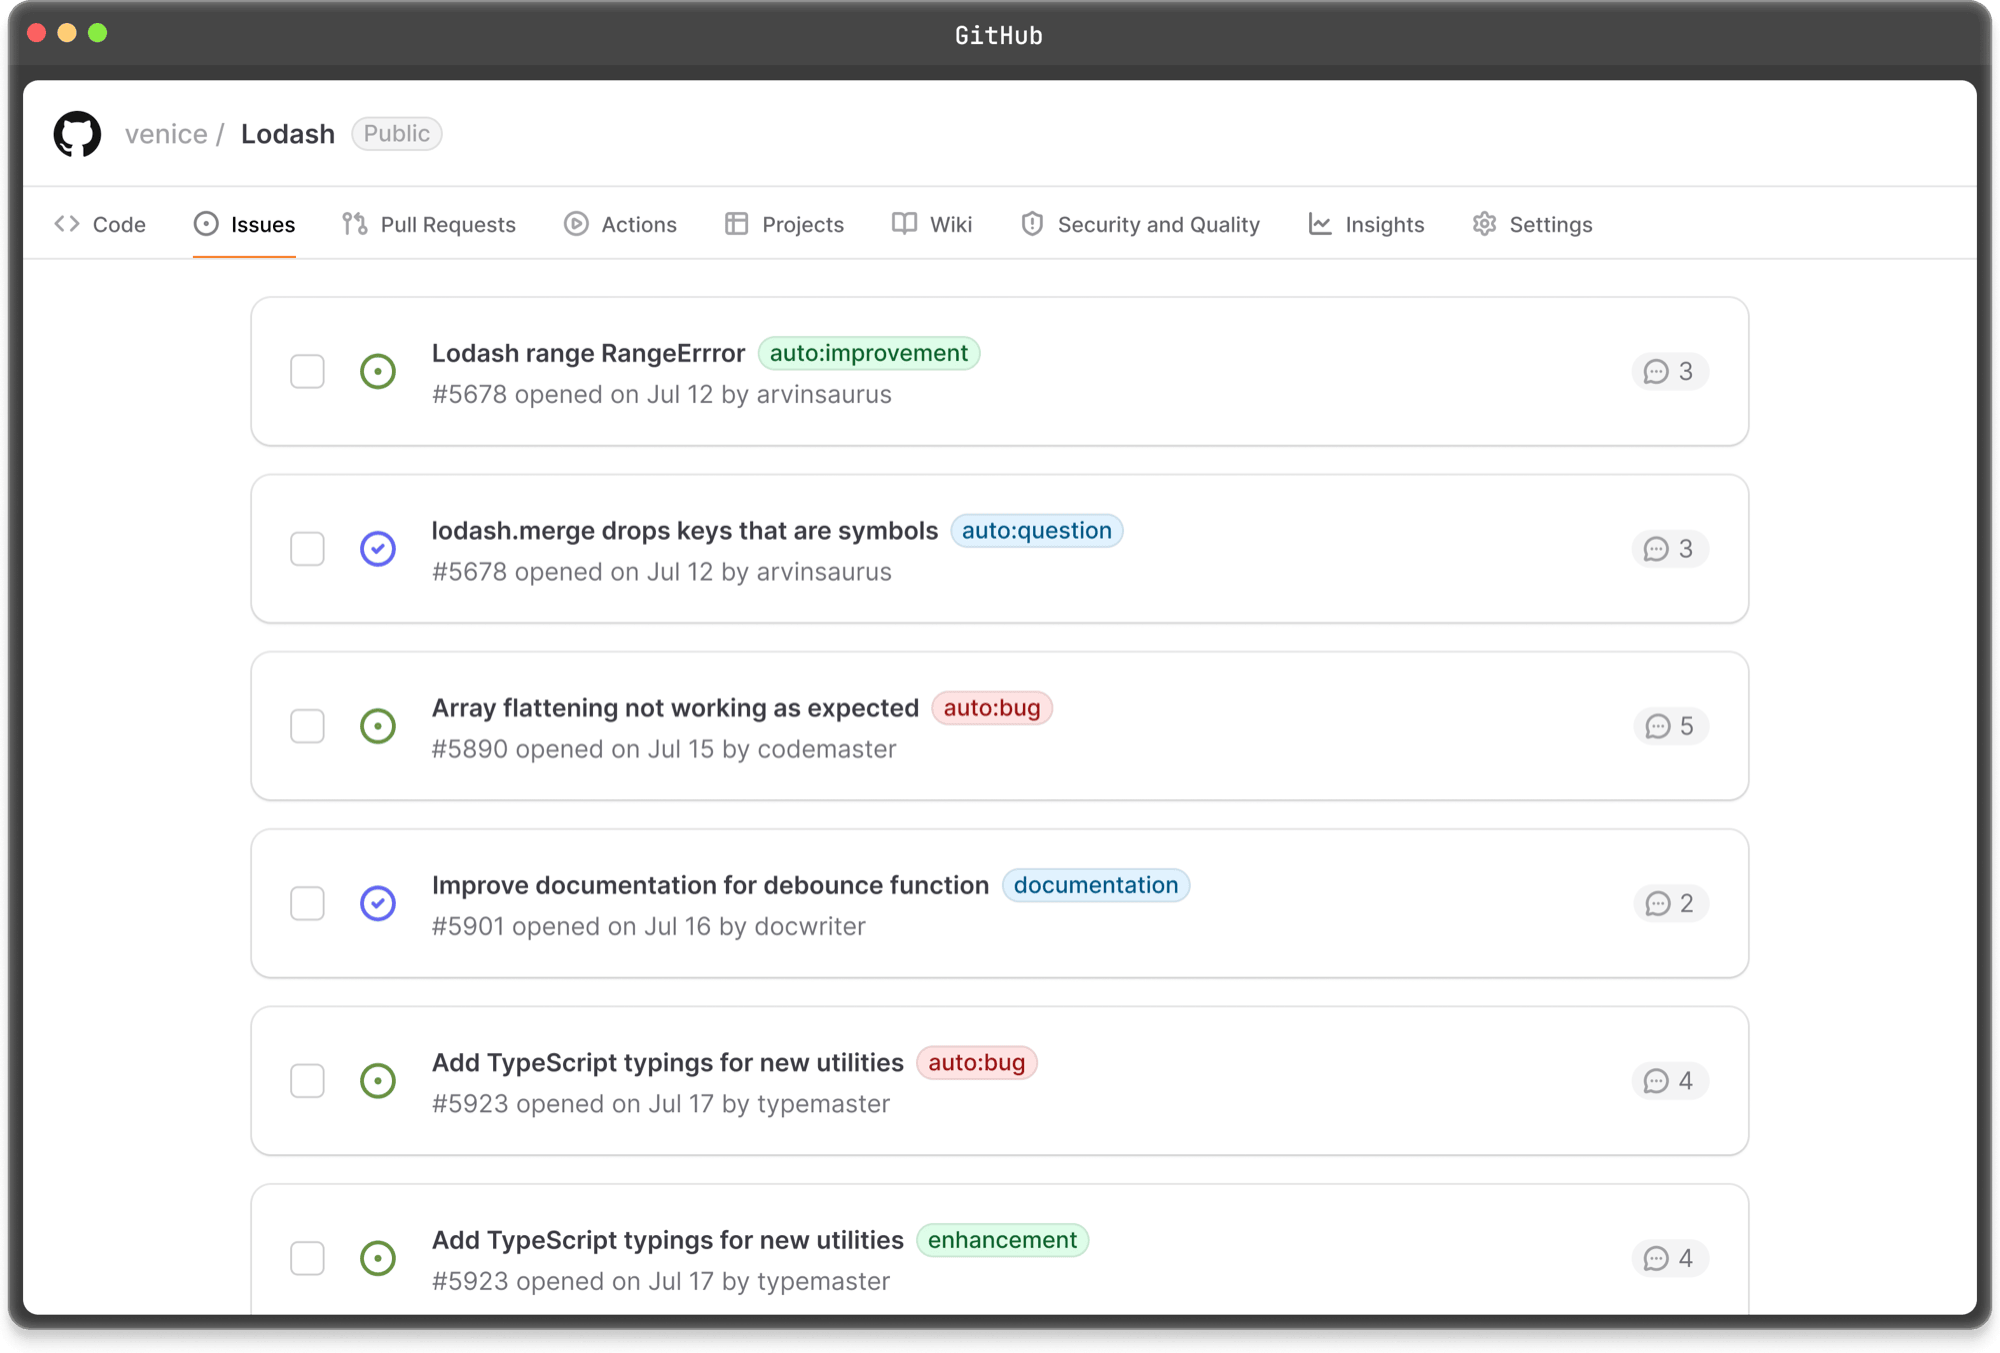Tick checkbox for Improve documentation debounce issue
This screenshot has height=1353, width=2000.
point(307,903)
